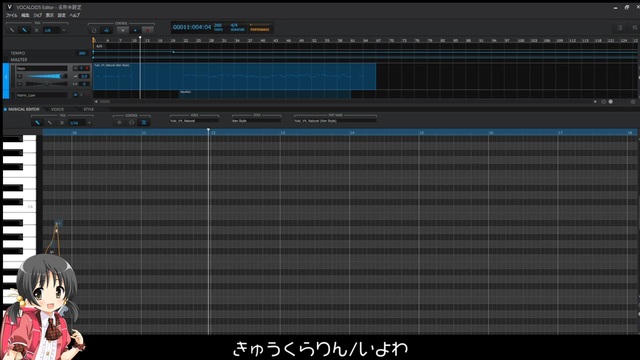640x360 pixels.
Task: Toggle the highlighted Musical Editor control icon
Action: (144, 122)
